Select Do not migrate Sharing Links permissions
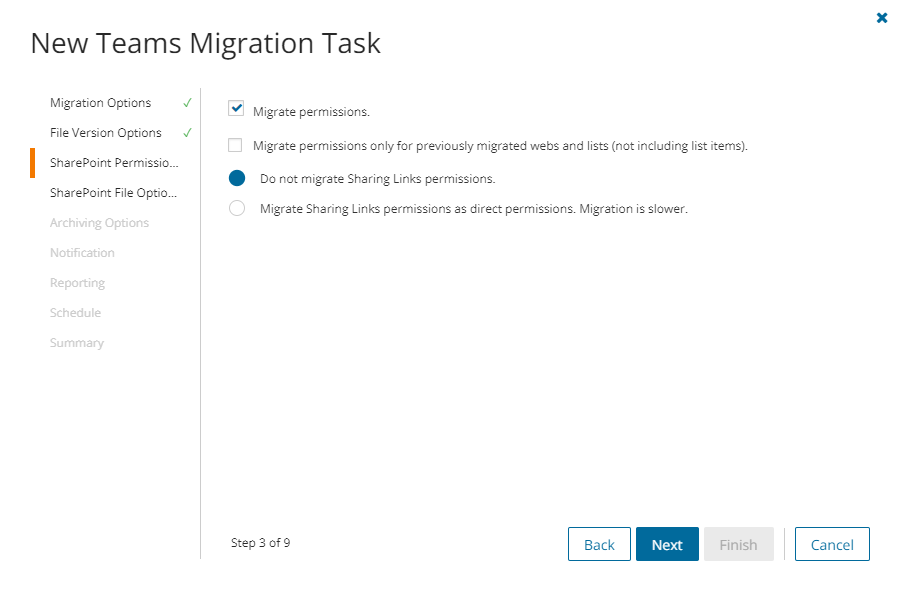900x591 pixels. pos(237,179)
